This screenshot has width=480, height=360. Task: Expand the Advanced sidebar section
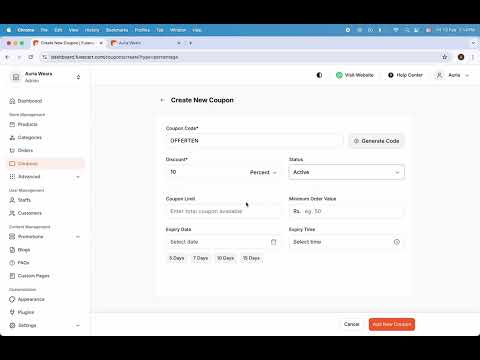coord(45,176)
